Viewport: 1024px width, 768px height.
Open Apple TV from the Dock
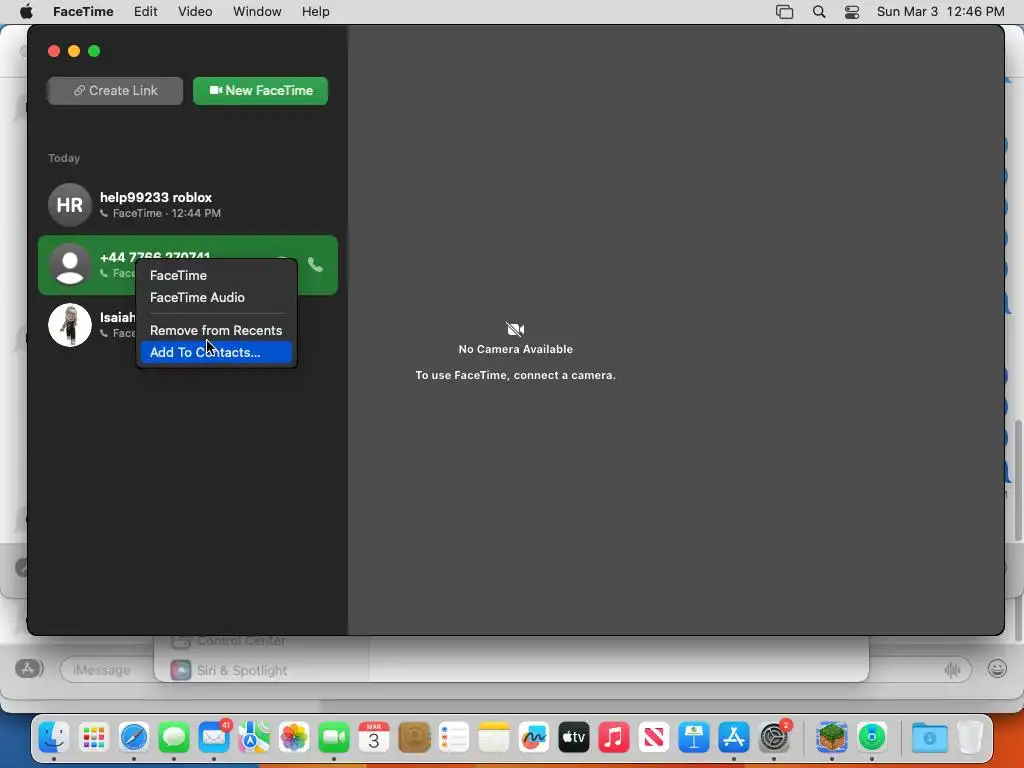(x=574, y=738)
